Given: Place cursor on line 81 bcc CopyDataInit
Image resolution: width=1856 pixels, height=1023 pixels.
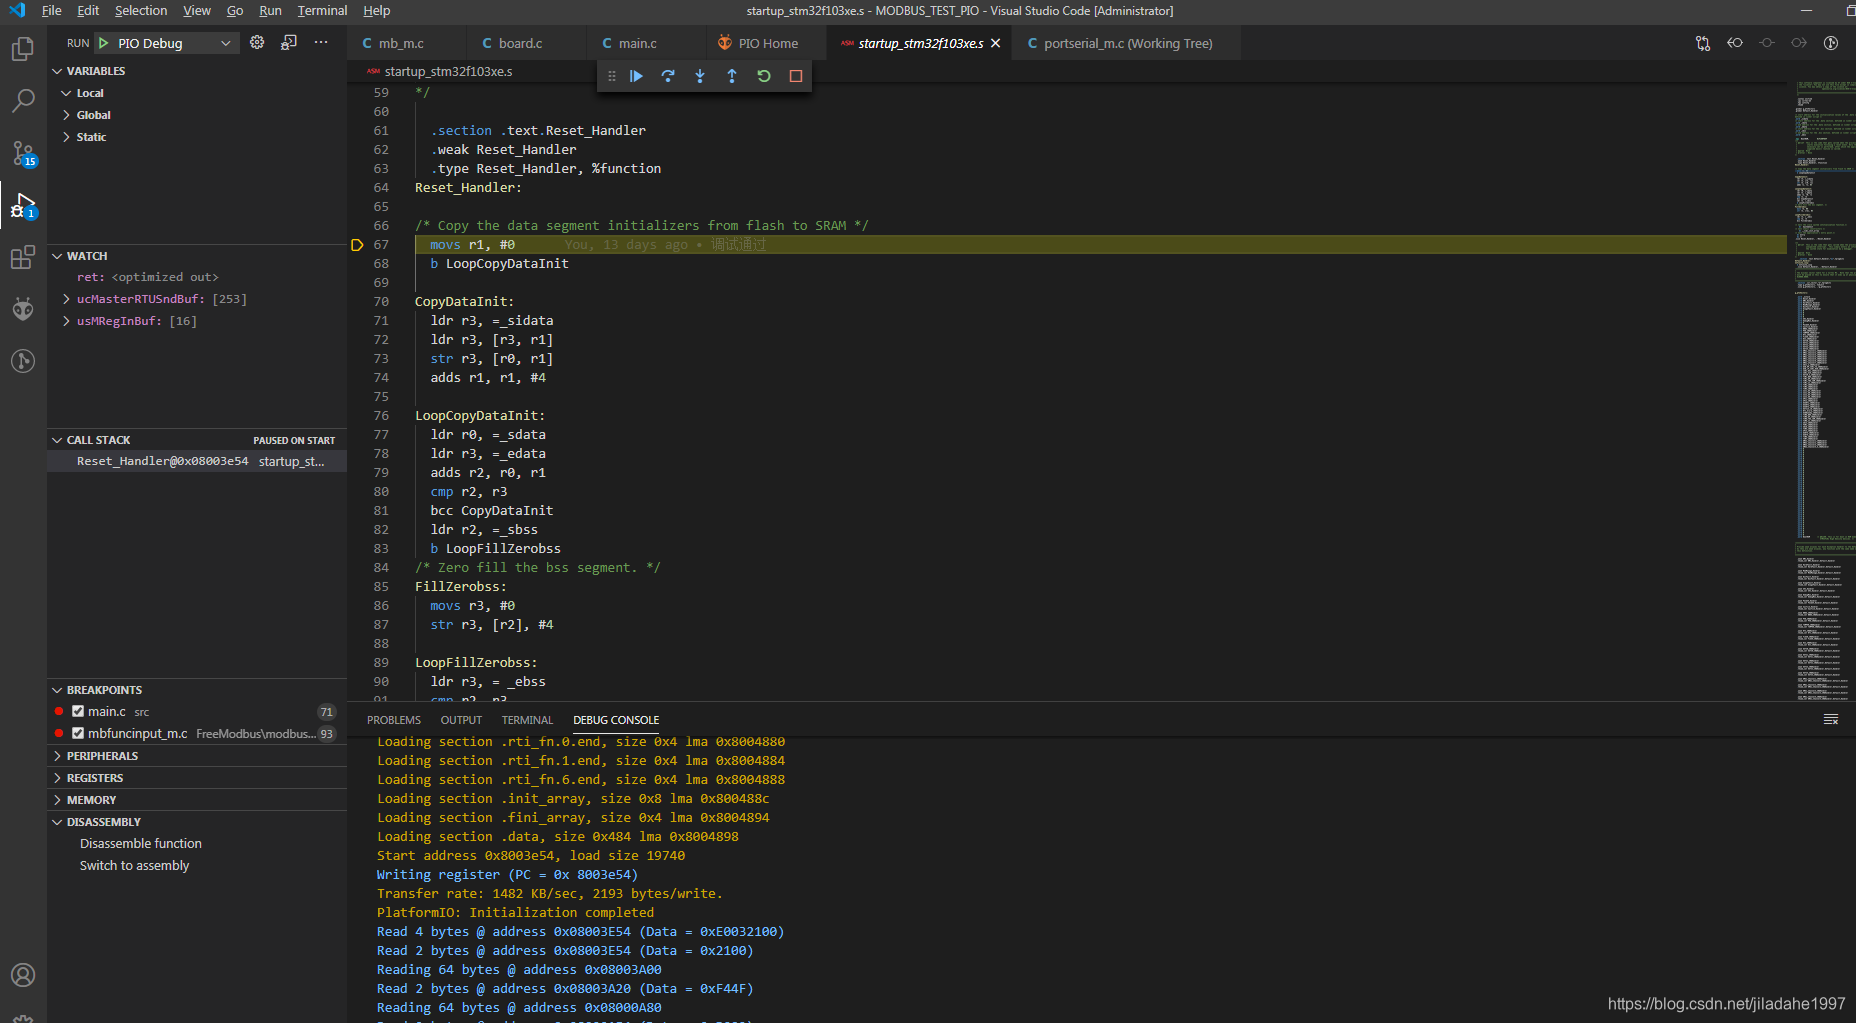Looking at the screenshot, I should click(492, 511).
